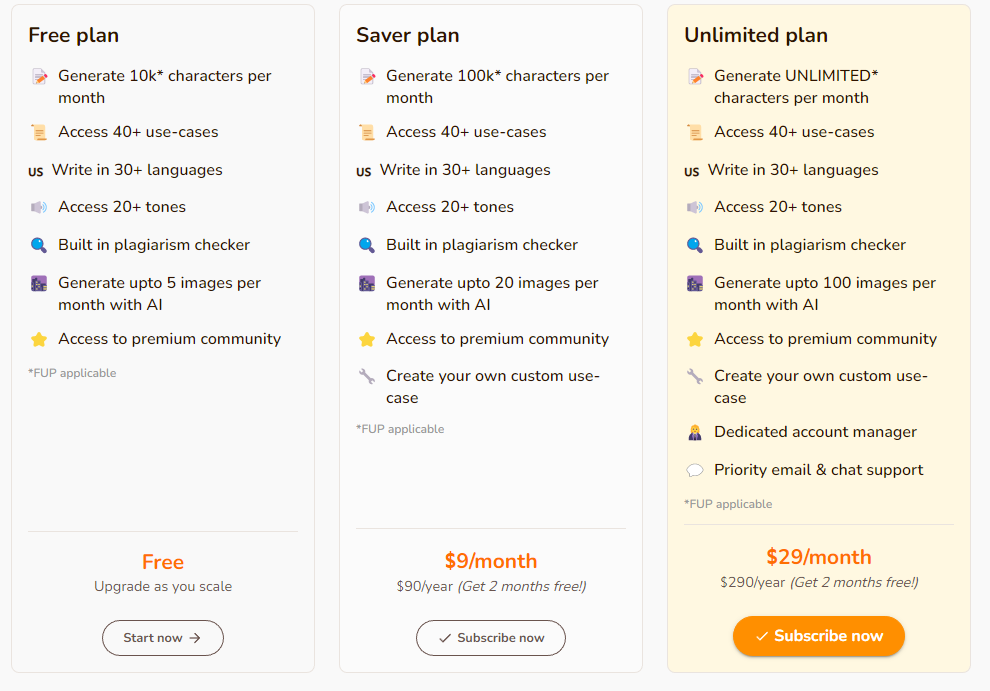The width and height of the screenshot is (990, 691).
Task: Click the scroll icon beside Saver use-cases
Action: (367, 133)
